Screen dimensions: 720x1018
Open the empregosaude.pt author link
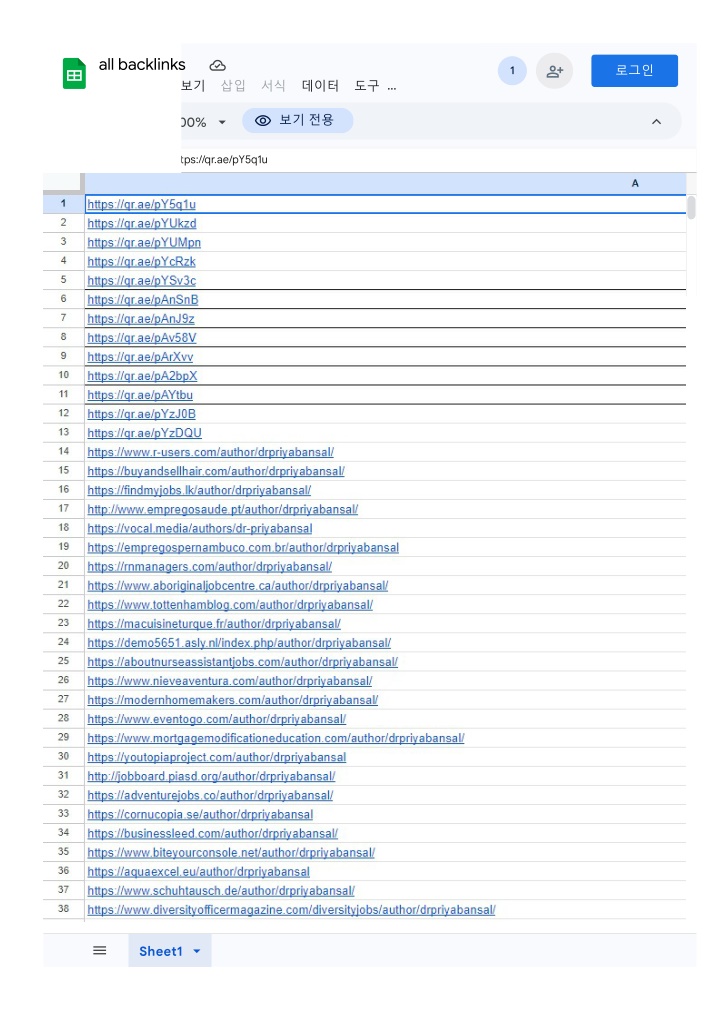[x=223, y=509]
